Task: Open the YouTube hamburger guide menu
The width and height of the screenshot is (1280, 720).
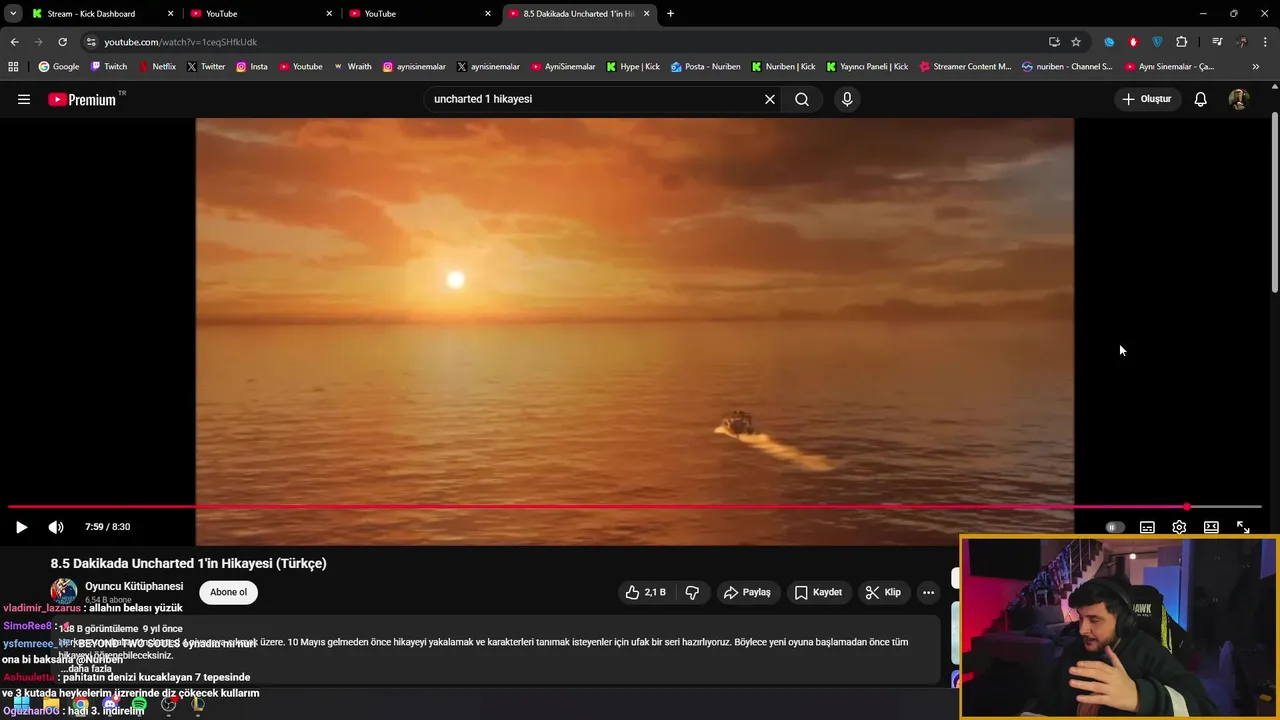Action: point(24,99)
